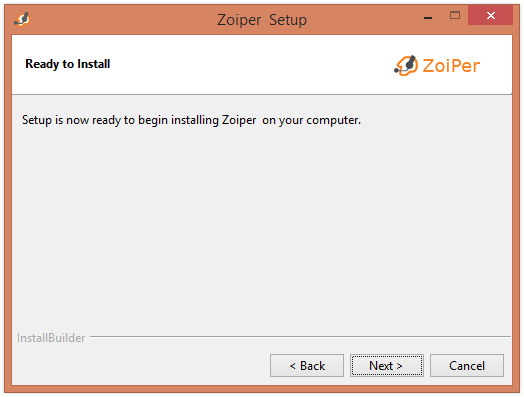The width and height of the screenshot is (524, 397).
Task: Click the 'Setup is now ready' message text
Action: [x=191, y=120]
